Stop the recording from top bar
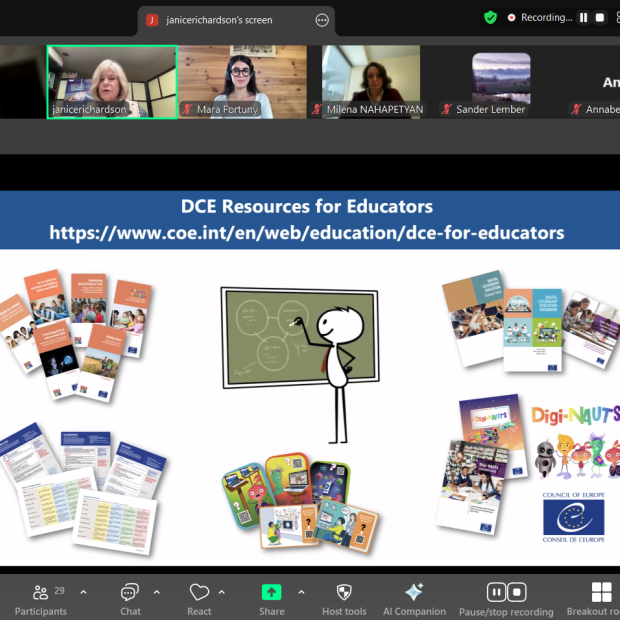620x620 pixels. 600,18
